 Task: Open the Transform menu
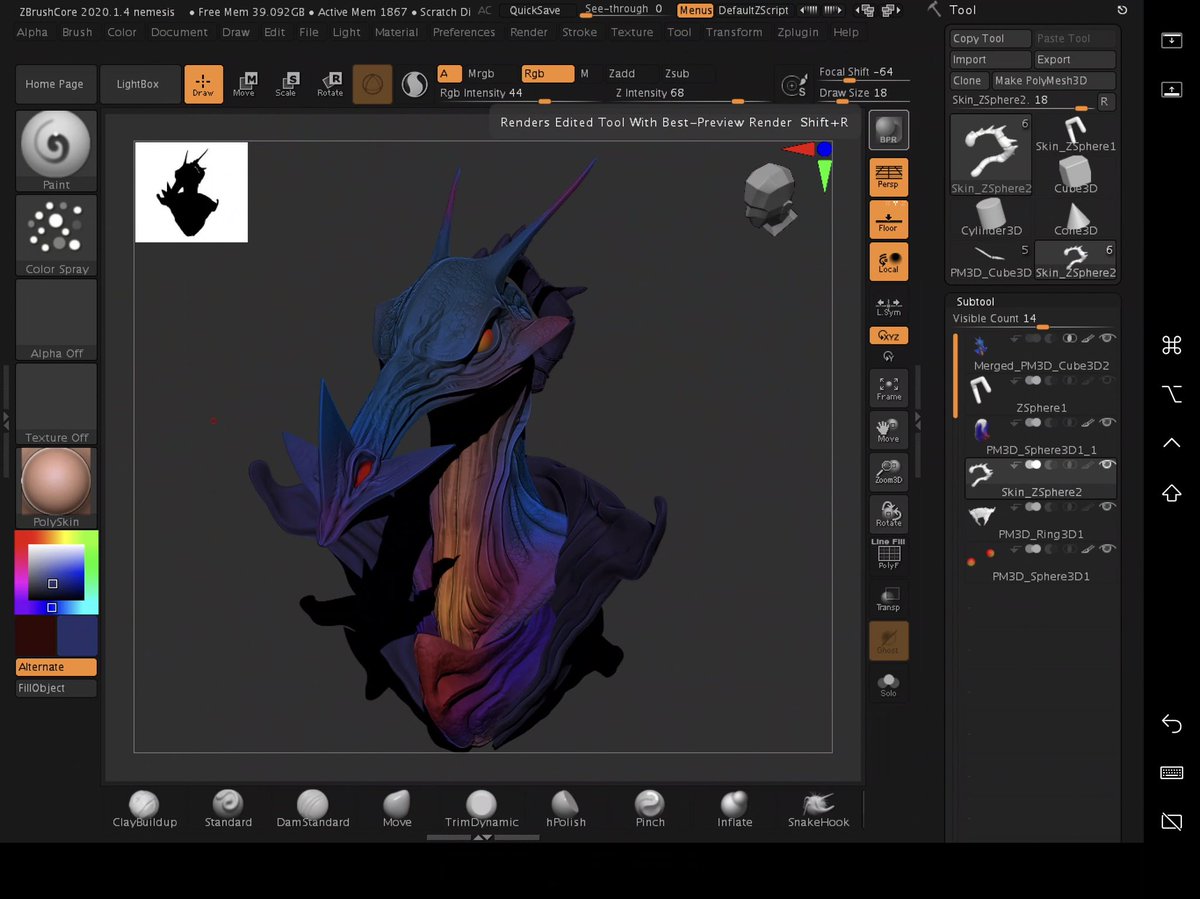[733, 32]
